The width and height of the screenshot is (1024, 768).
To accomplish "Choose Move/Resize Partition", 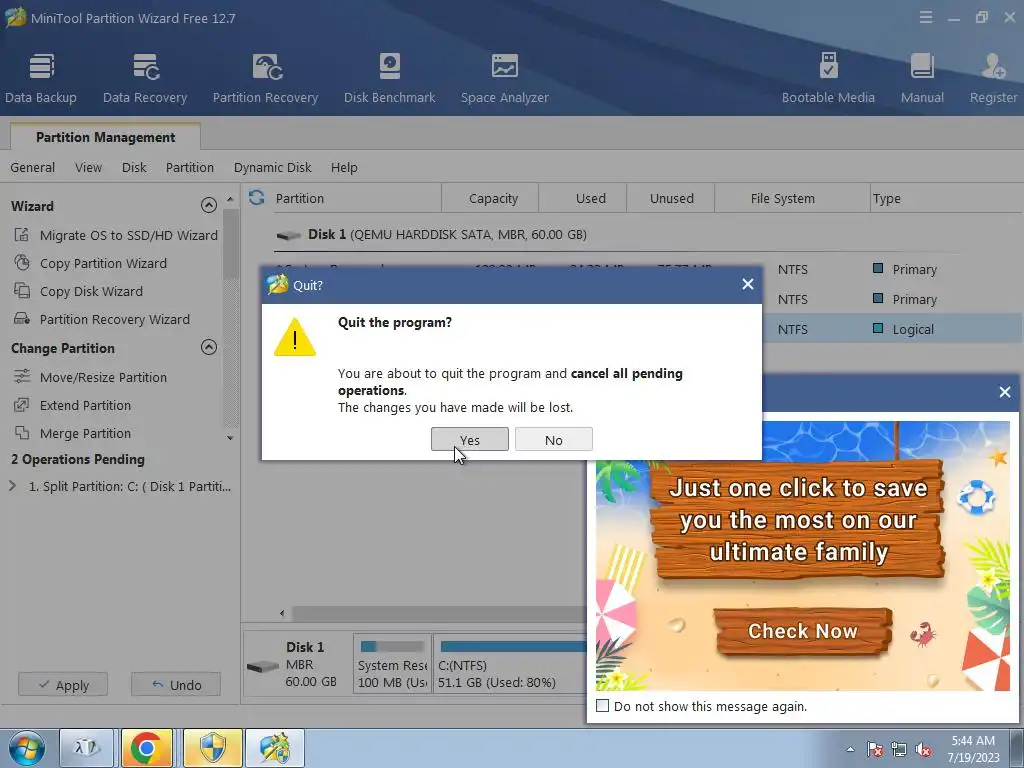I will pyautogui.click(x=90, y=377).
